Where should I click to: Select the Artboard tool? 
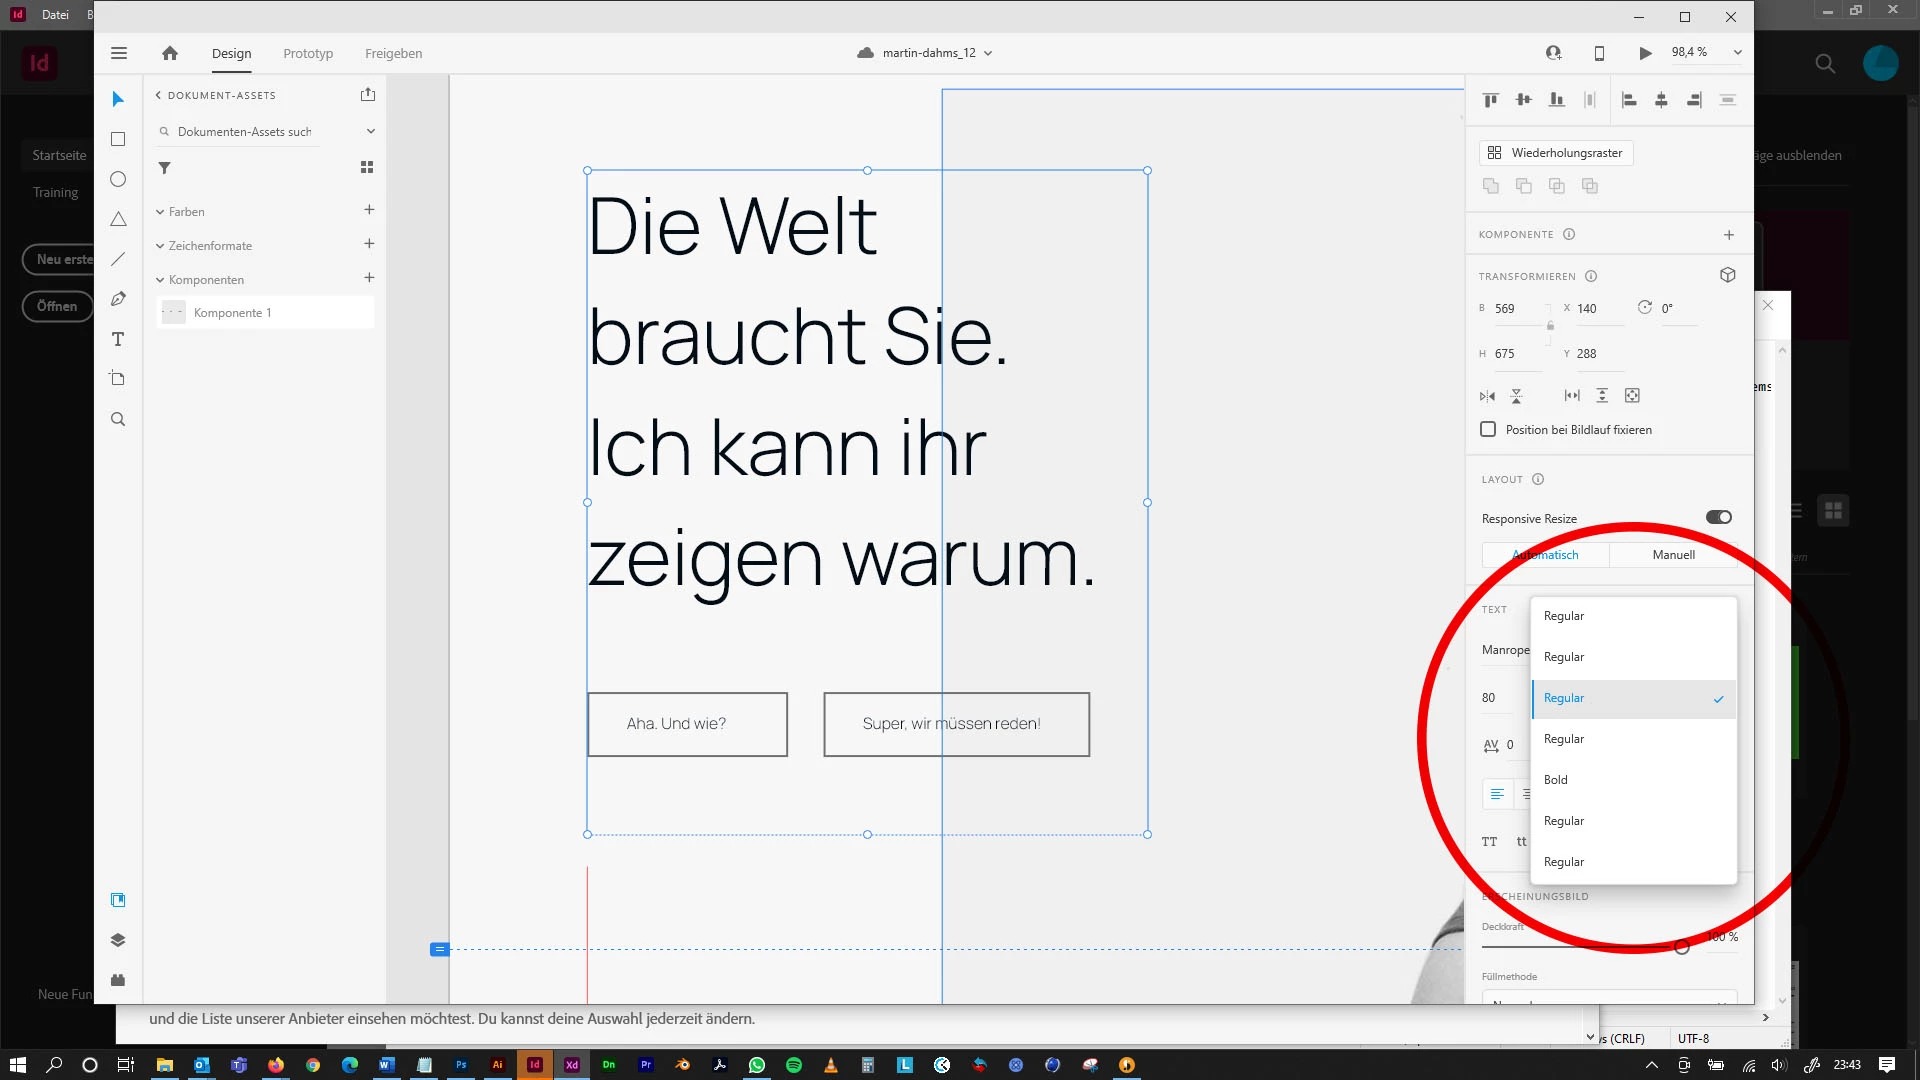tap(118, 379)
